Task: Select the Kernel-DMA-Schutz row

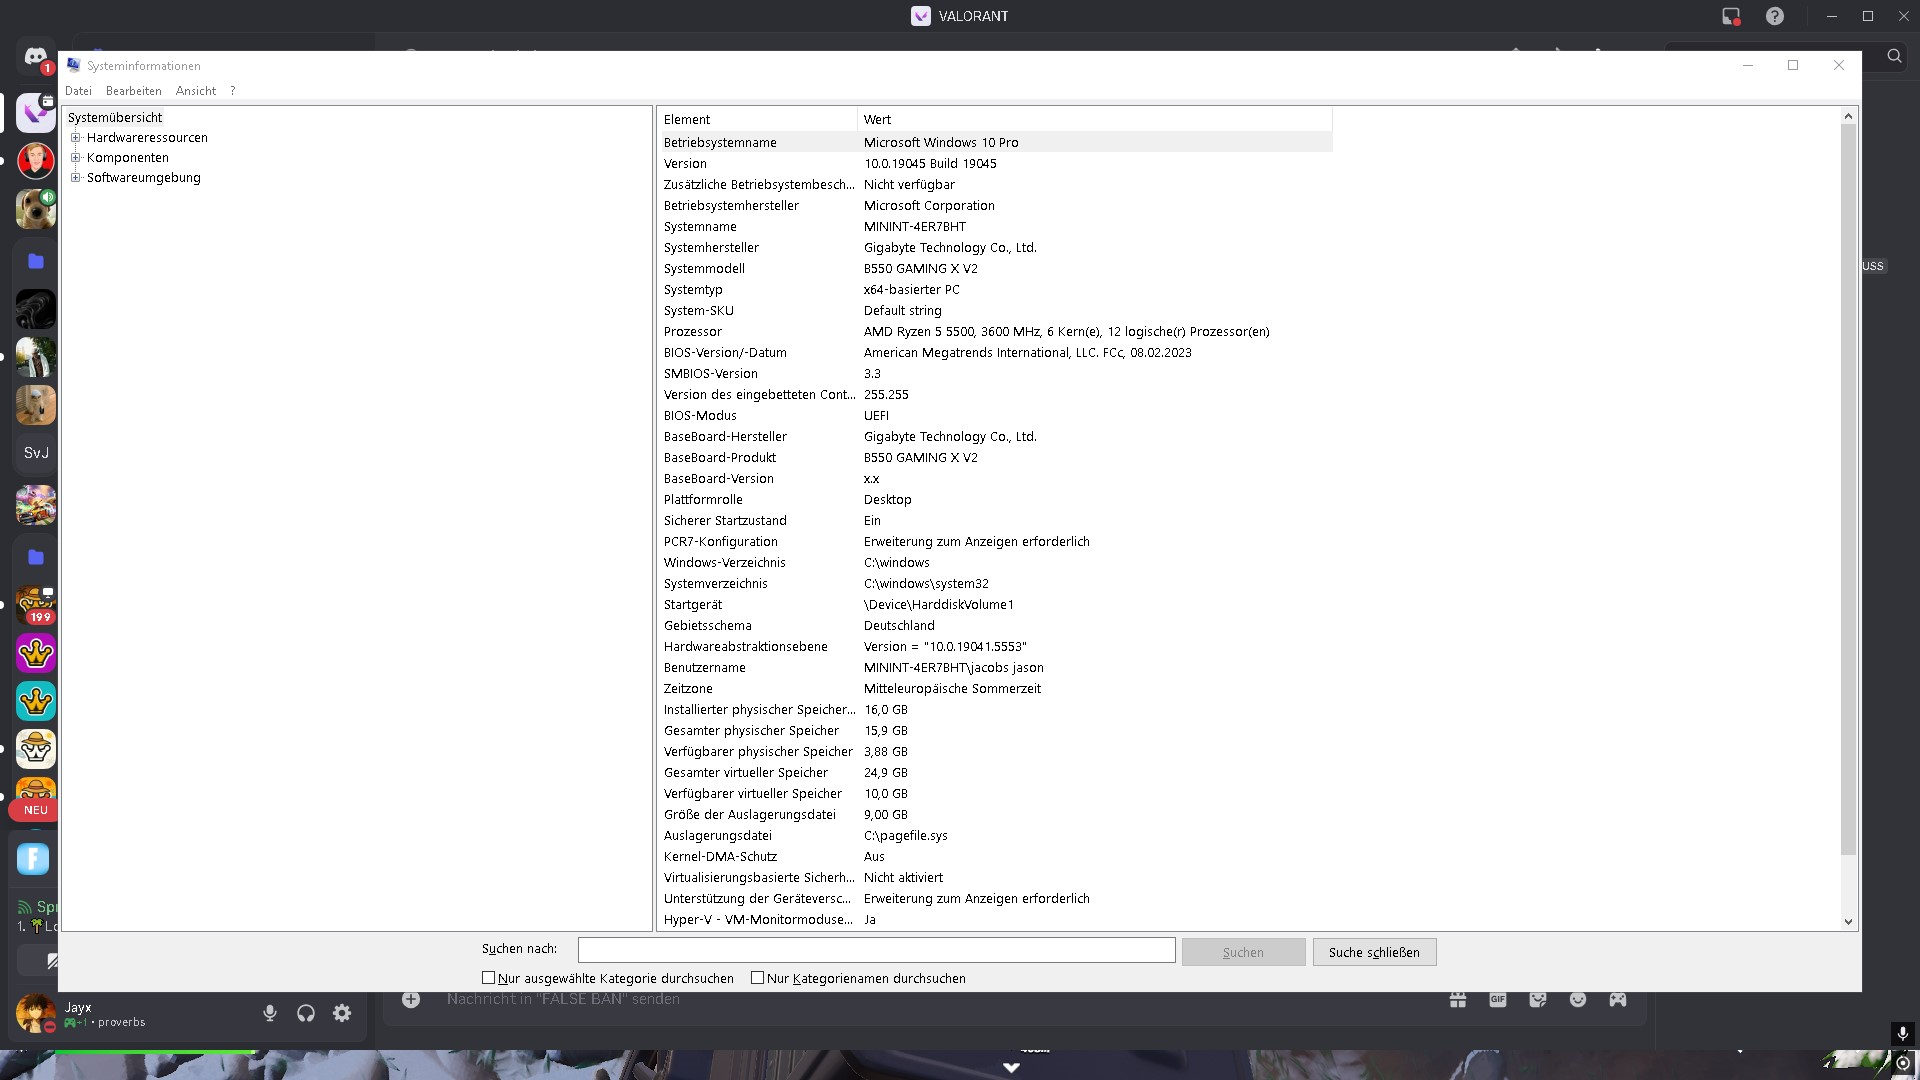Action: (995, 857)
